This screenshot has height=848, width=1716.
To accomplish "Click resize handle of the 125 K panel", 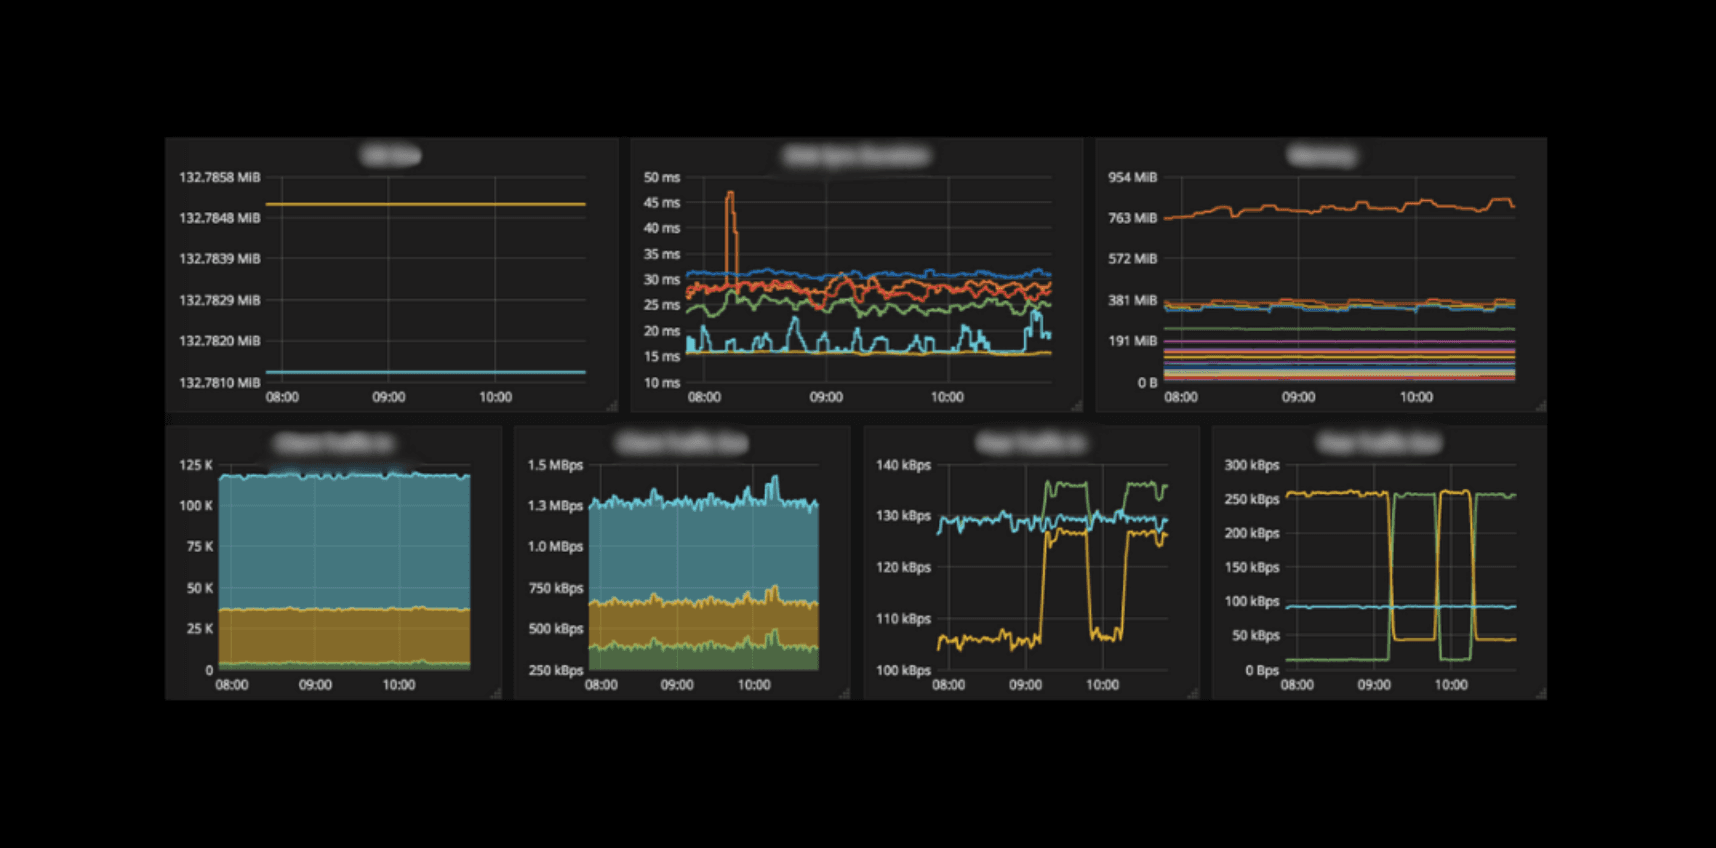I will 496,693.
